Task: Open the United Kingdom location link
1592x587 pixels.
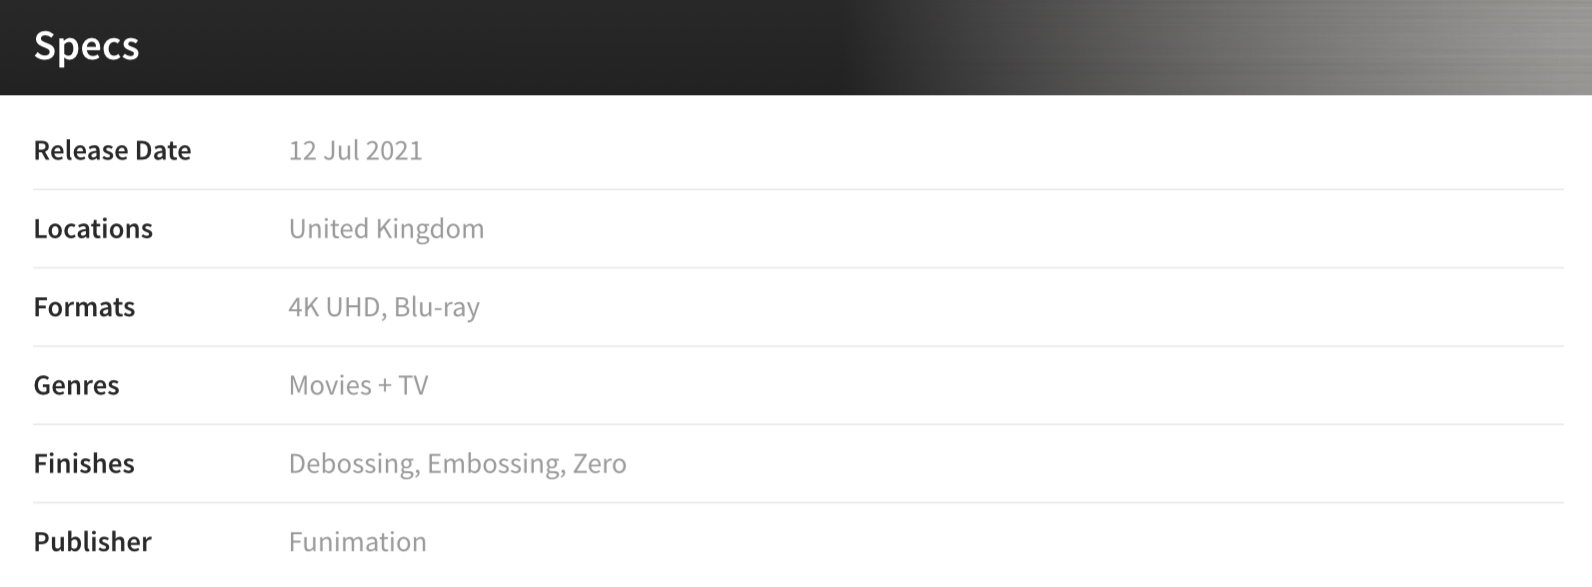Action: [386, 229]
